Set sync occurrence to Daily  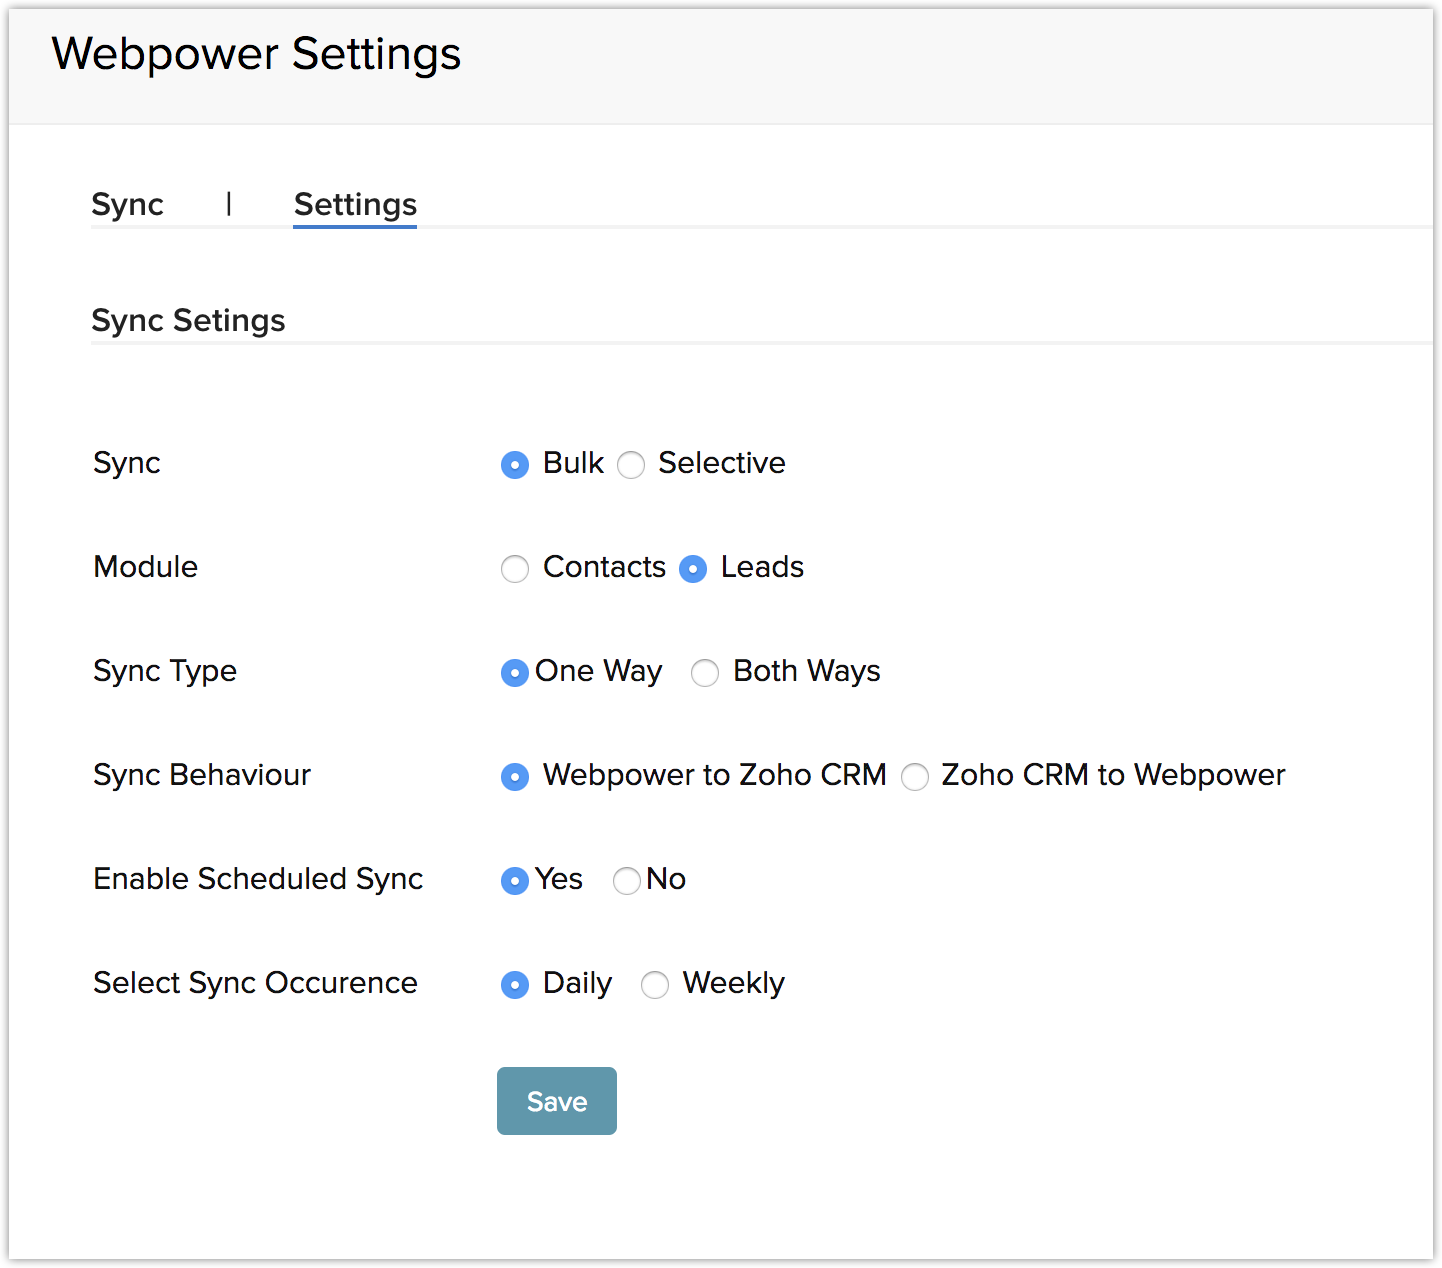click(x=515, y=985)
